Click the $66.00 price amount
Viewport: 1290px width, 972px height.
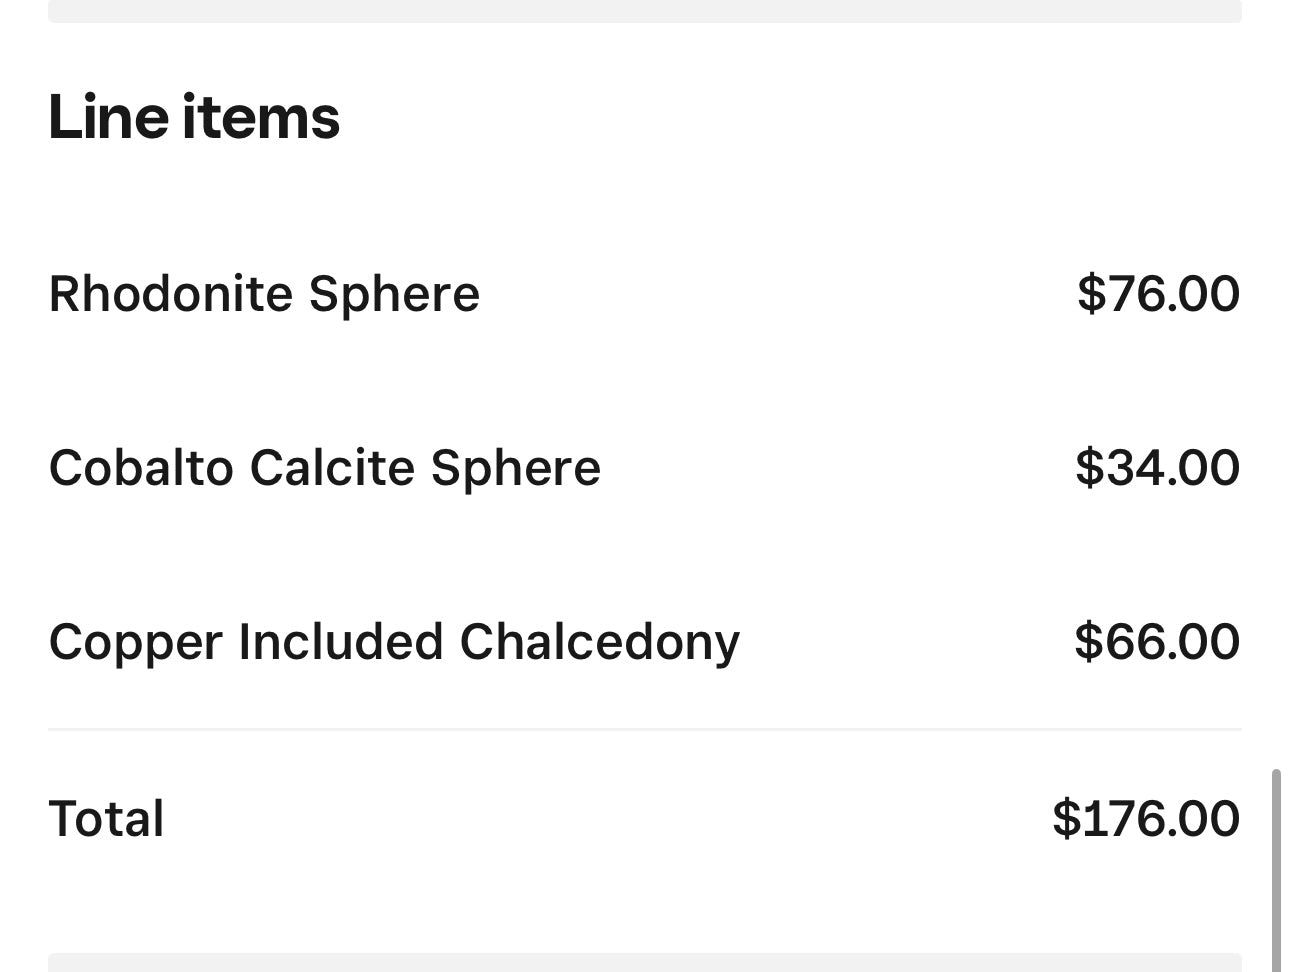tap(1157, 642)
